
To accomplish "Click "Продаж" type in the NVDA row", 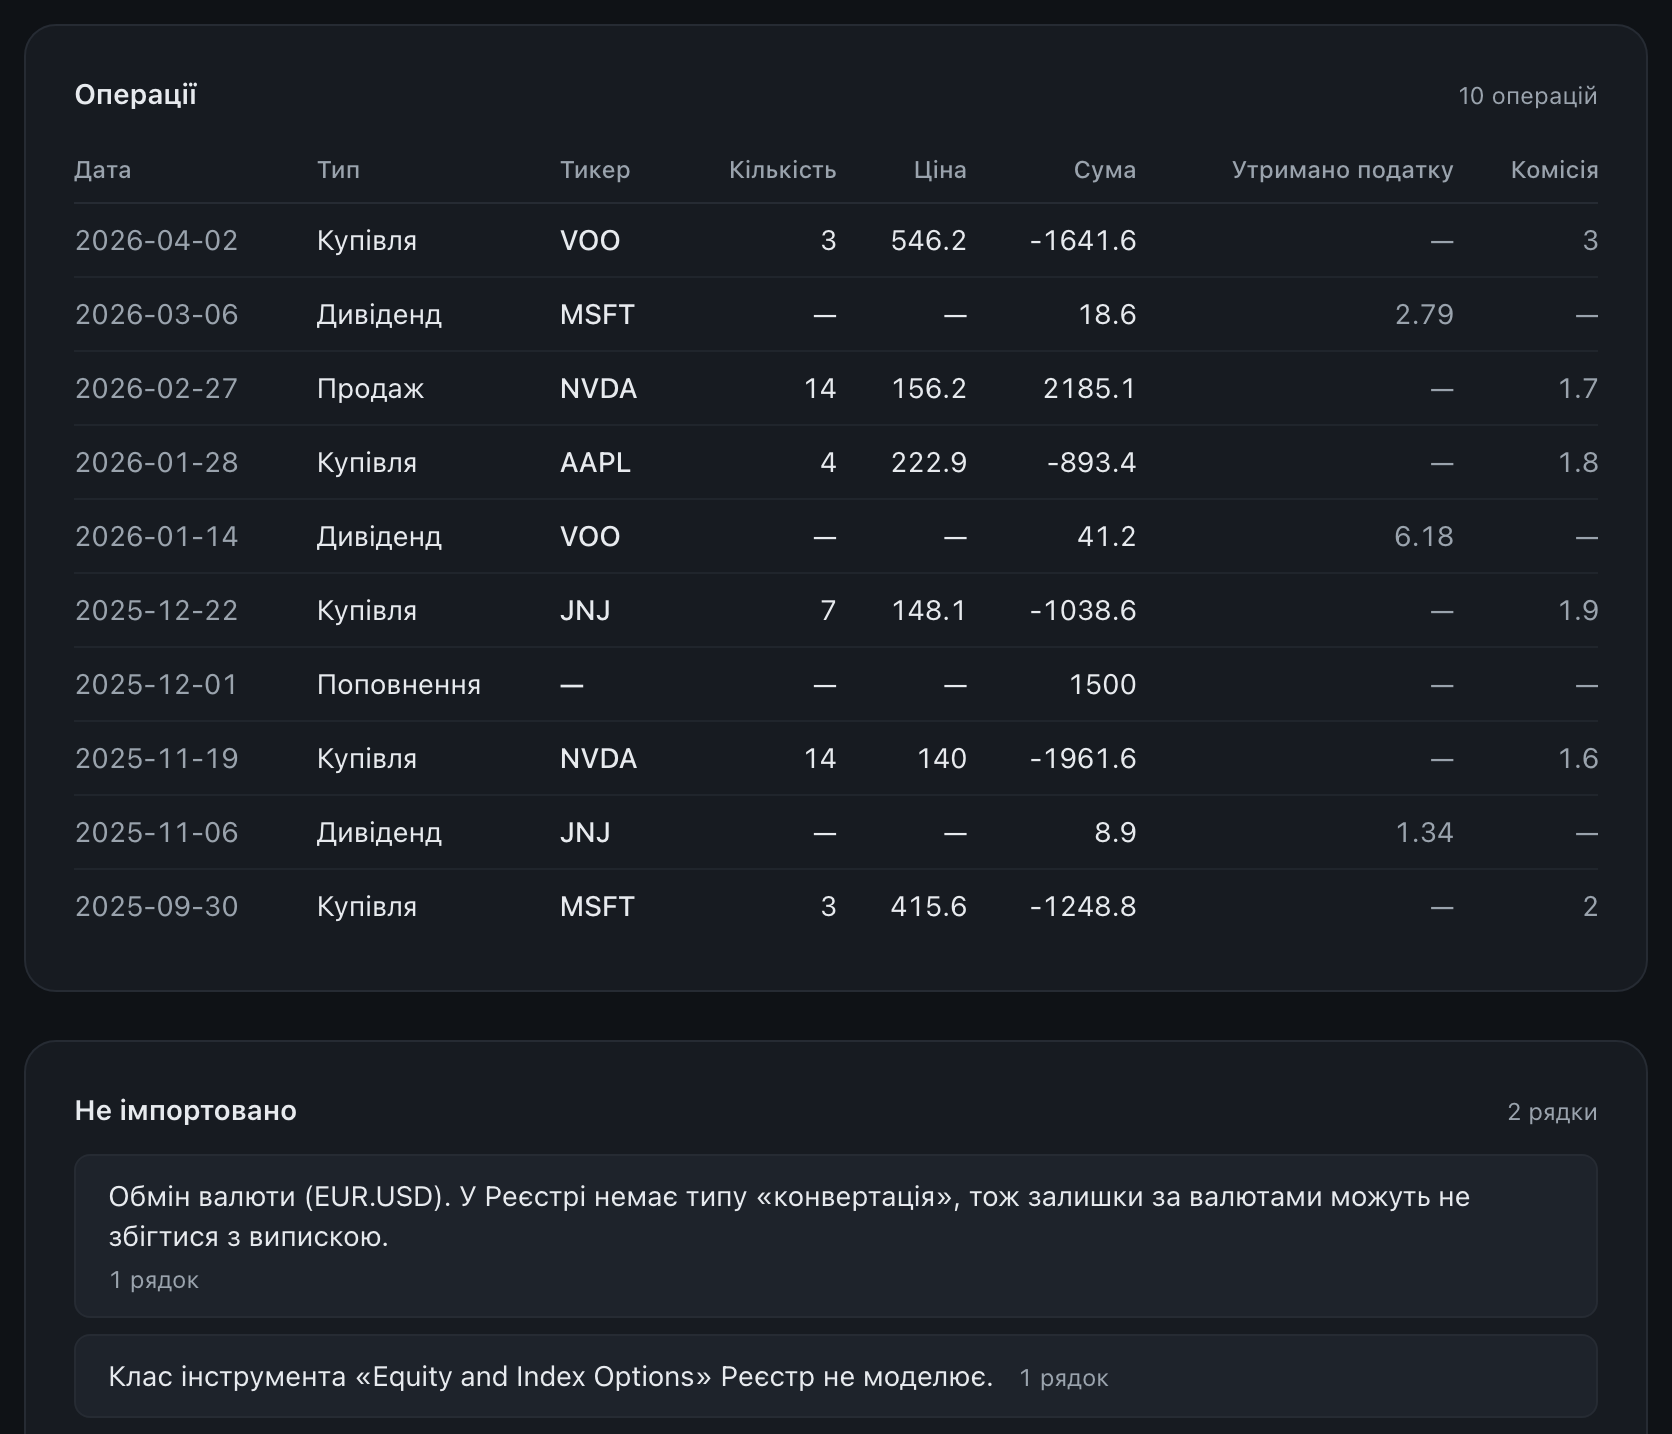I will [x=370, y=389].
